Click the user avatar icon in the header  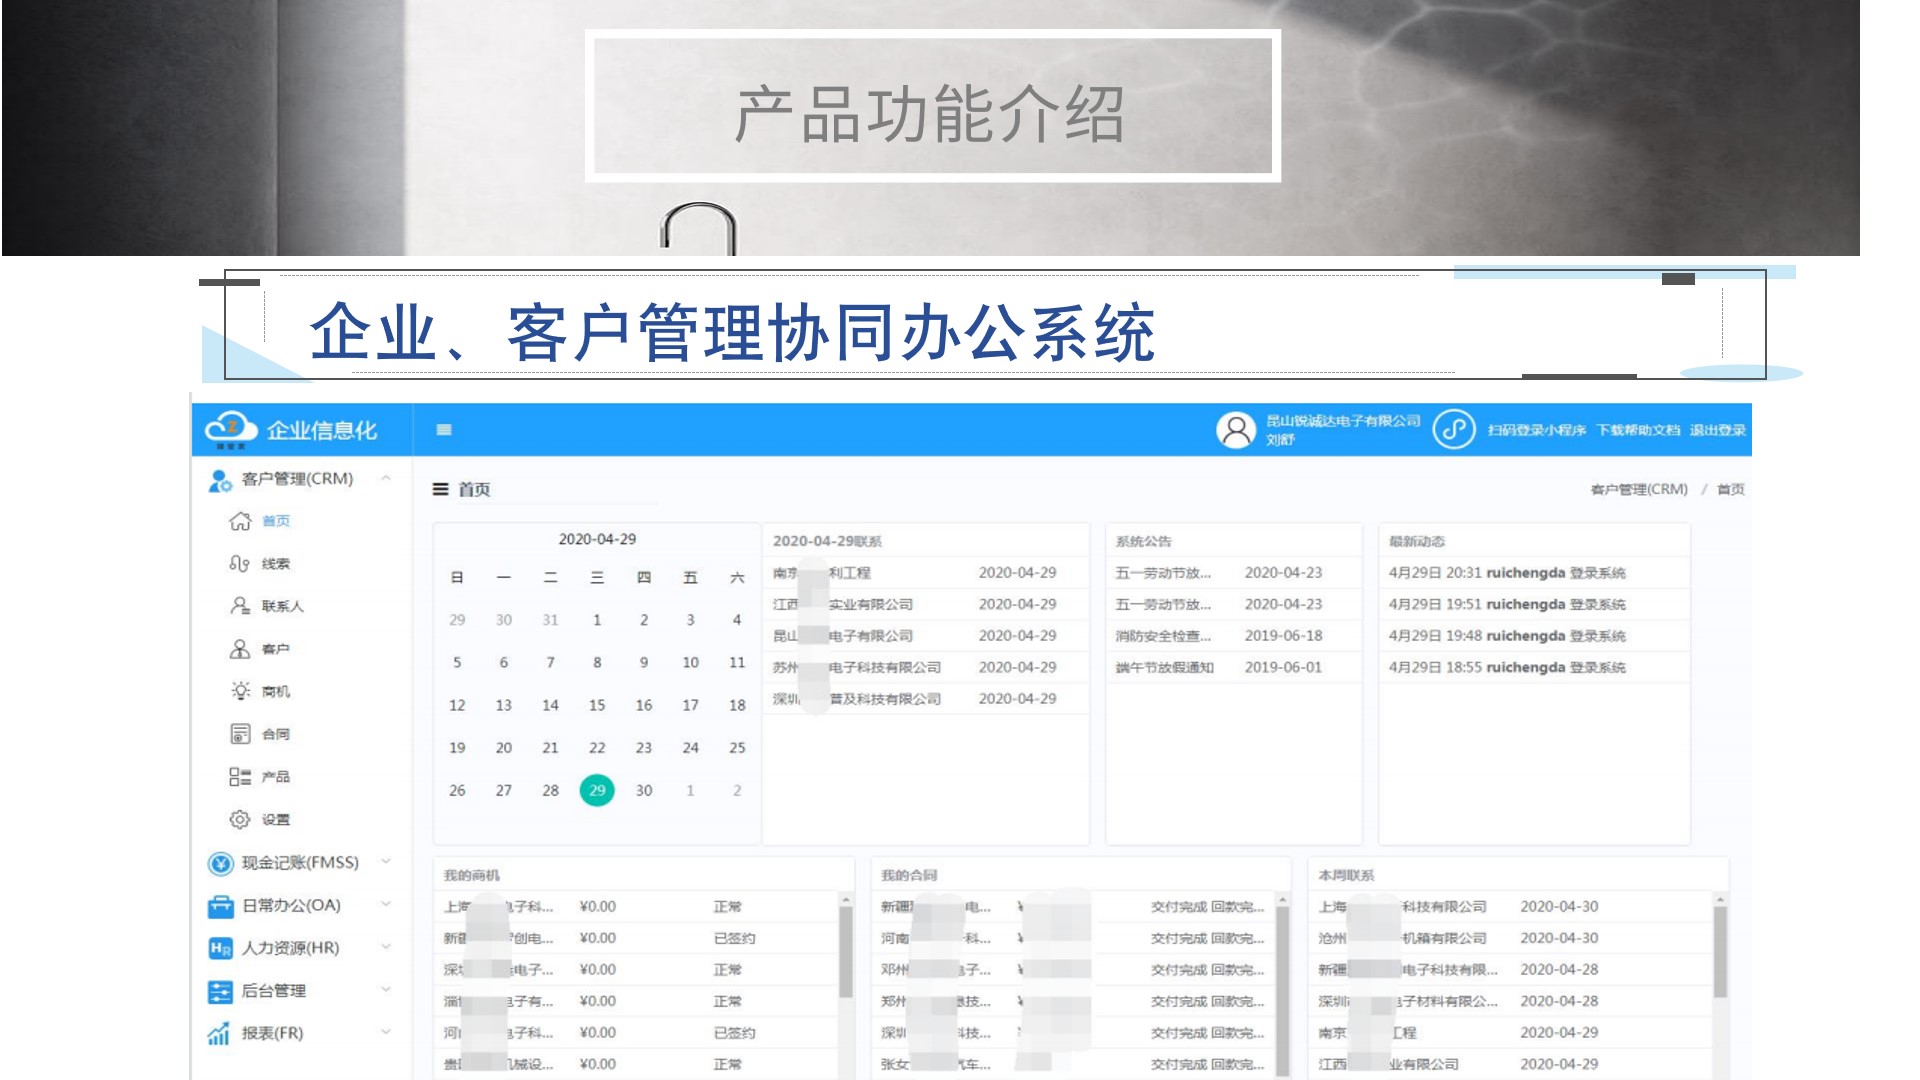pyautogui.click(x=1236, y=430)
